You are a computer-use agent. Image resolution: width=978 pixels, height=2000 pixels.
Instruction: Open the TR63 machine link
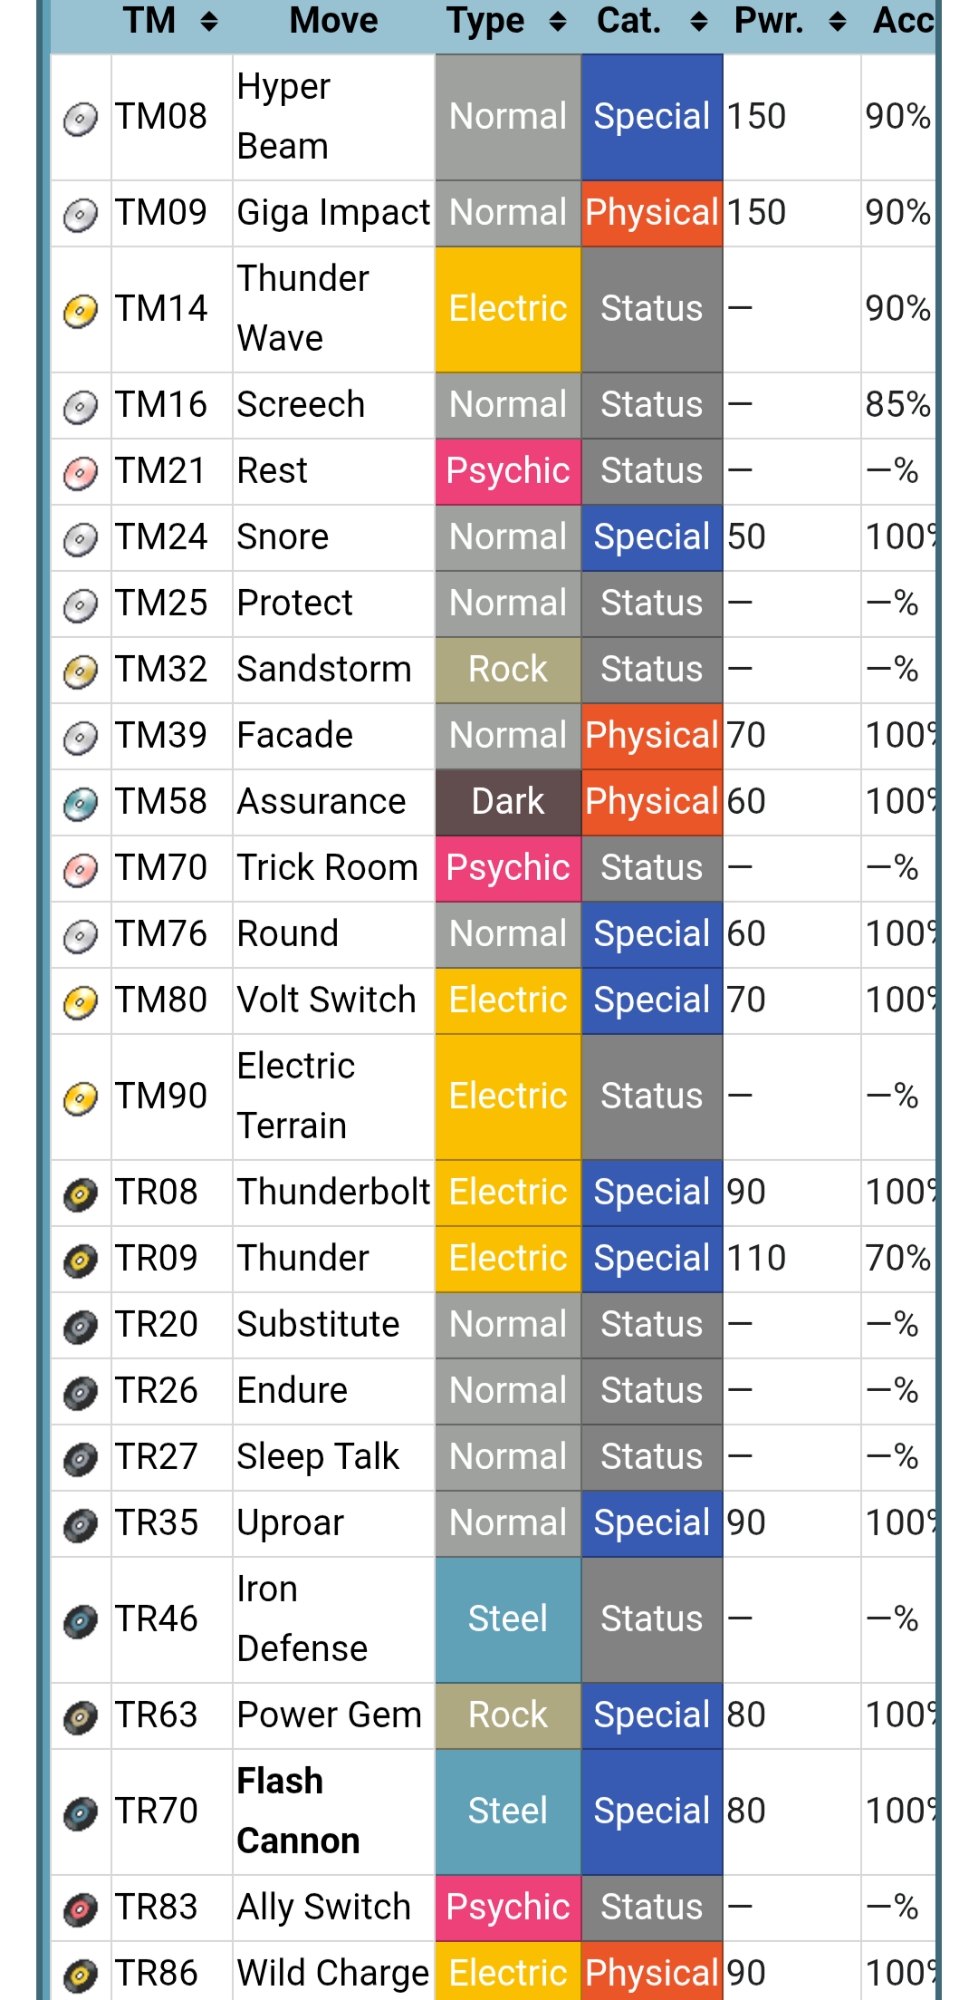[156, 1715]
